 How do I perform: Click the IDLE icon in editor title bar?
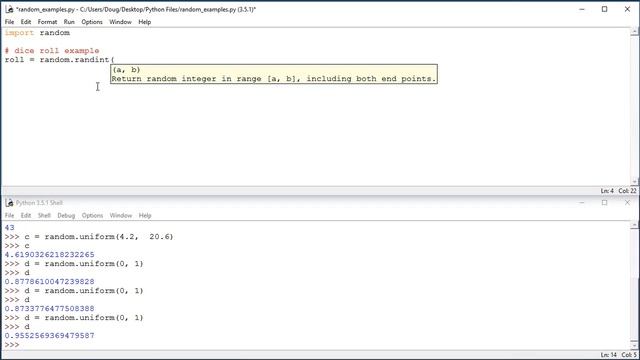[9, 9]
